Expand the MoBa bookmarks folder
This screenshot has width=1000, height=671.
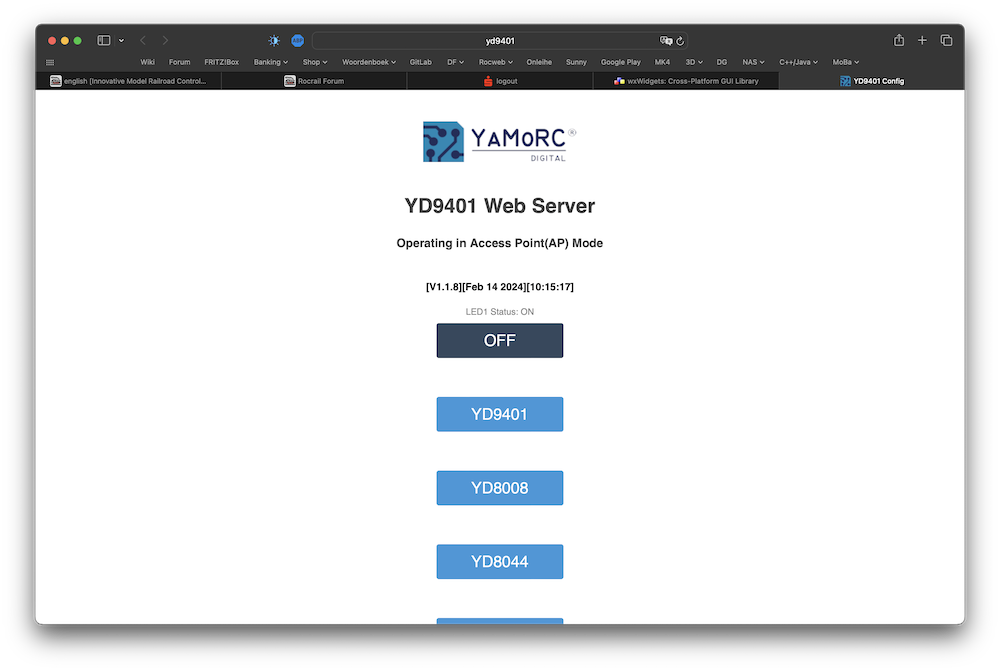point(846,62)
